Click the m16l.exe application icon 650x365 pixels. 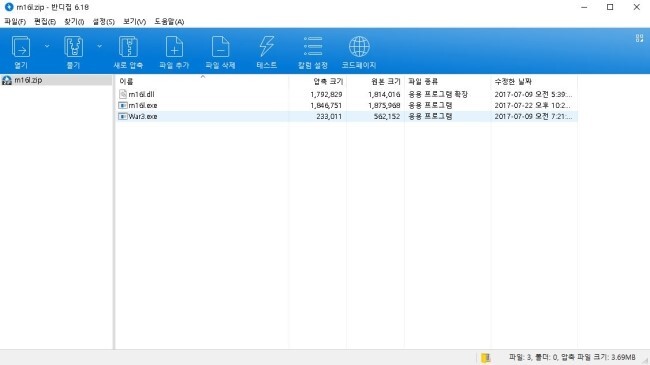point(123,105)
